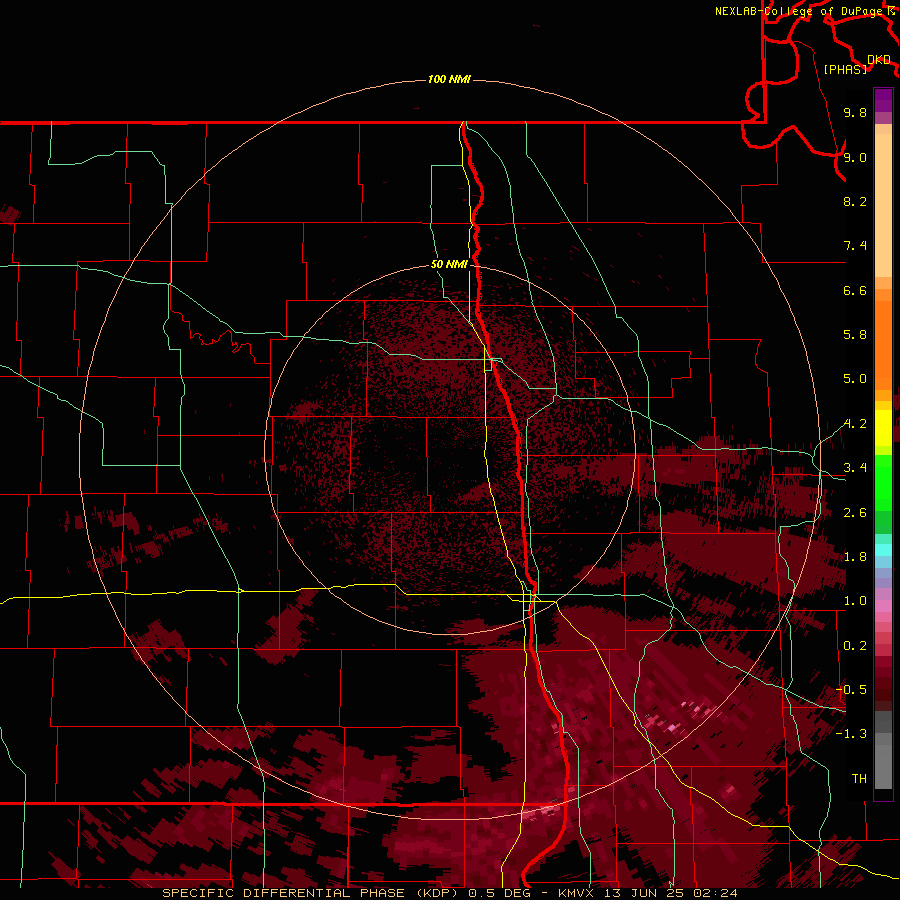900x900 pixels.
Task: Select the 1.8 value on the color scale
Action: click(x=855, y=557)
